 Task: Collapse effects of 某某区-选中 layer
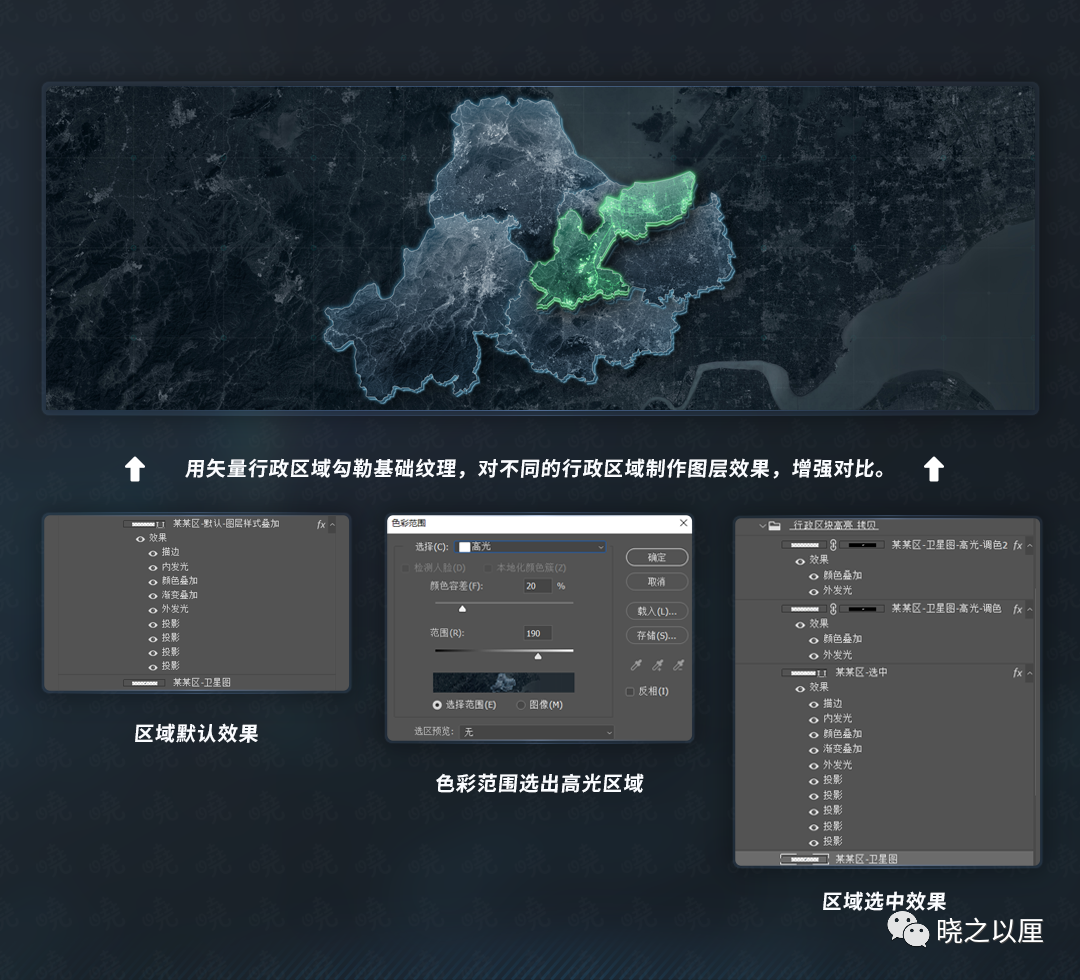(x=1030, y=673)
